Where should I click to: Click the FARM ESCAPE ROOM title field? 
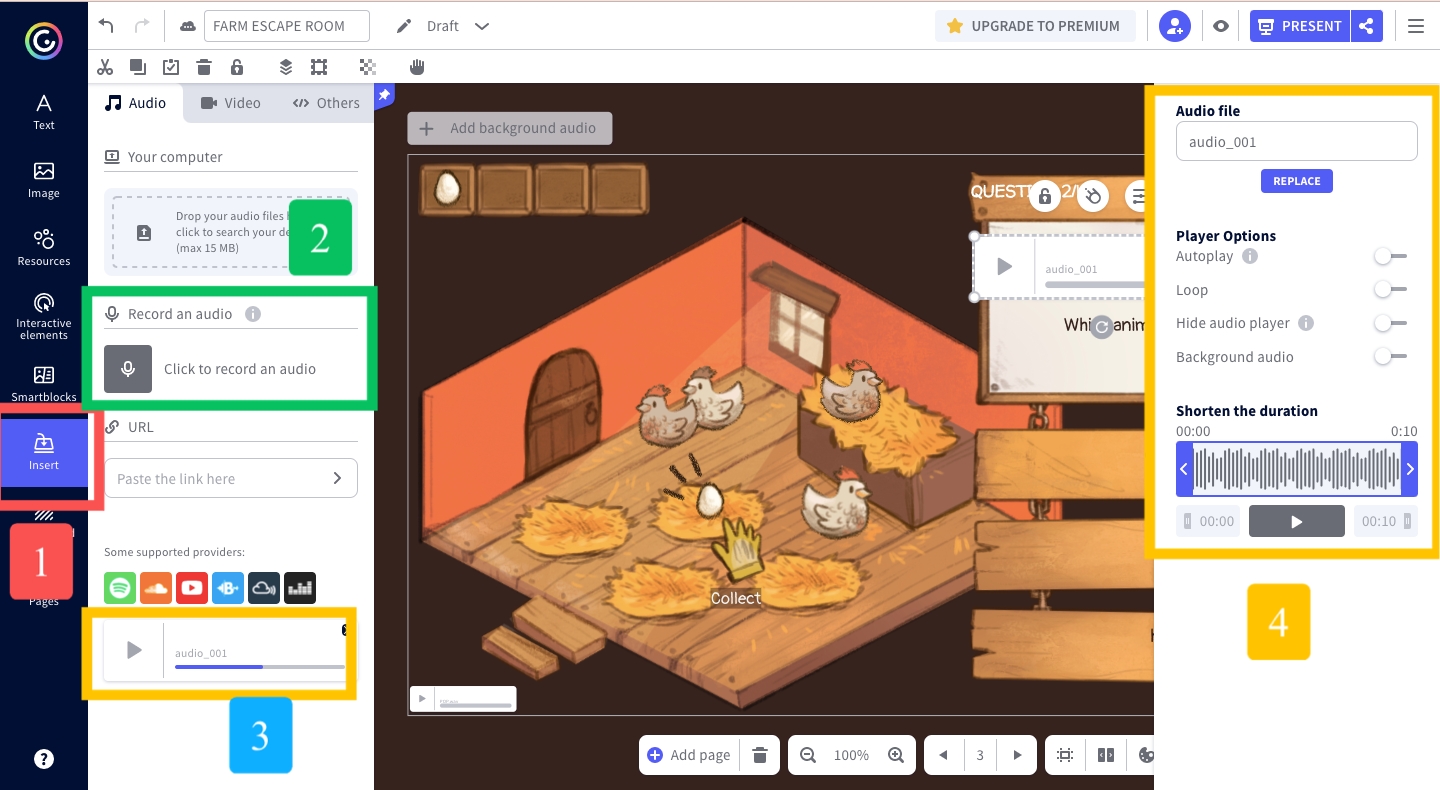click(286, 26)
